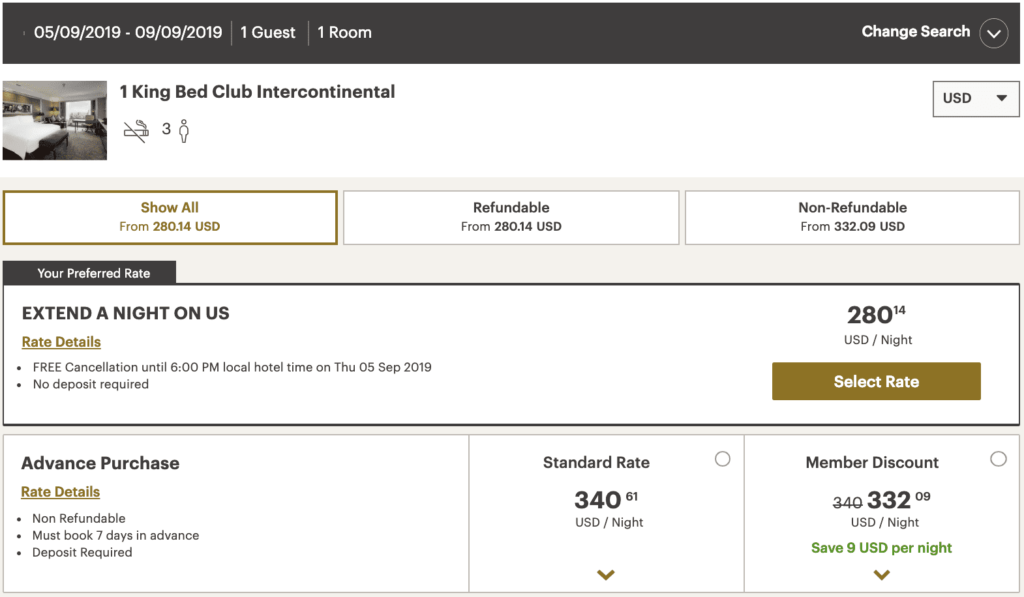The image size is (1024, 597).
Task: Select the Member Discount radio button
Action: (x=998, y=459)
